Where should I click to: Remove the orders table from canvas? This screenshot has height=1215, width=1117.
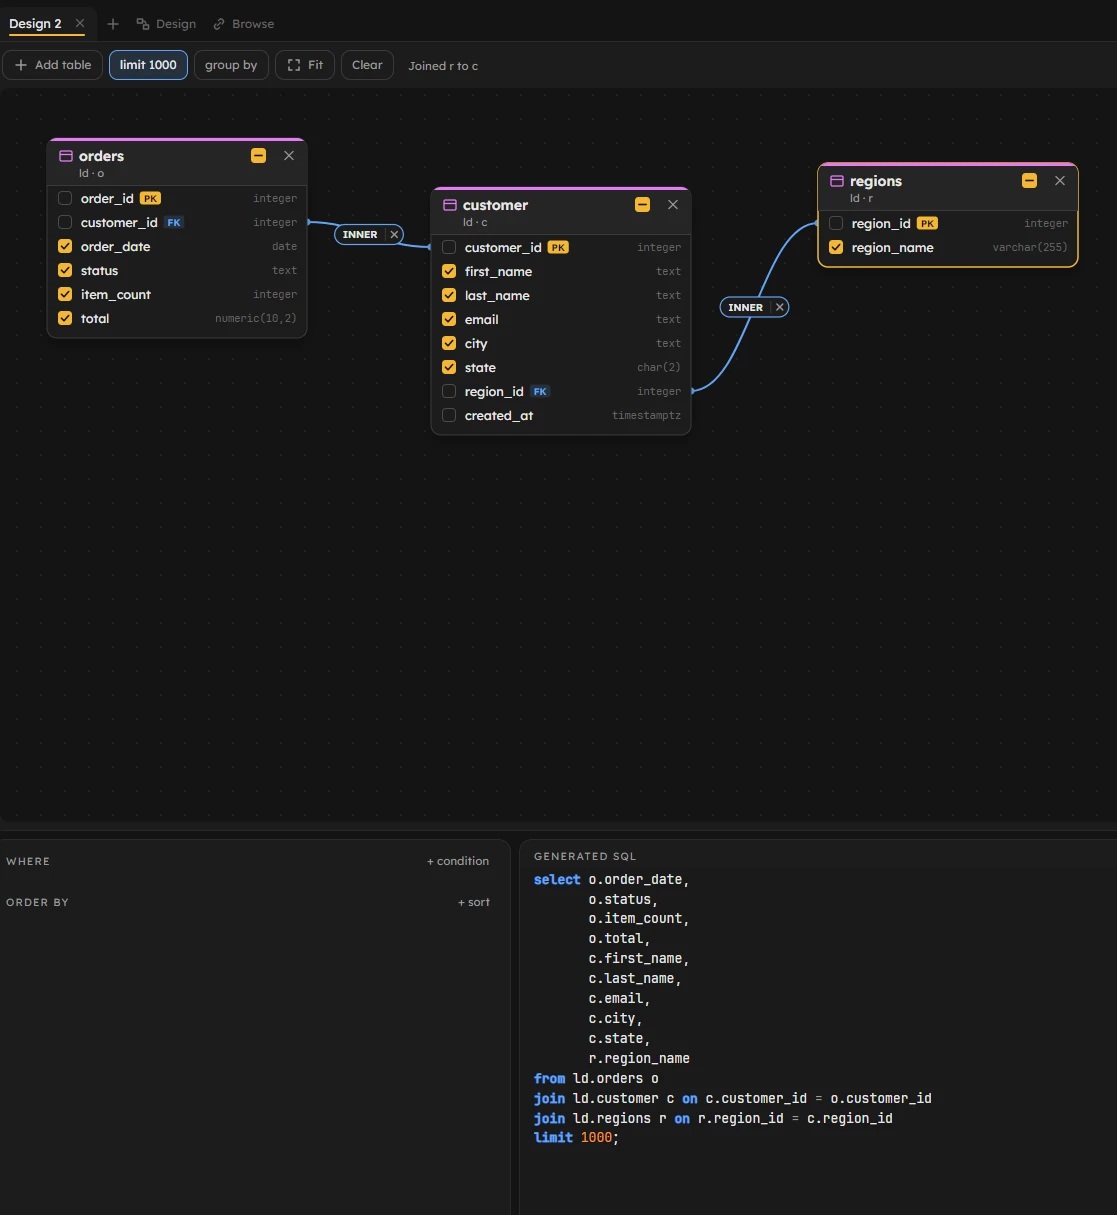(289, 156)
